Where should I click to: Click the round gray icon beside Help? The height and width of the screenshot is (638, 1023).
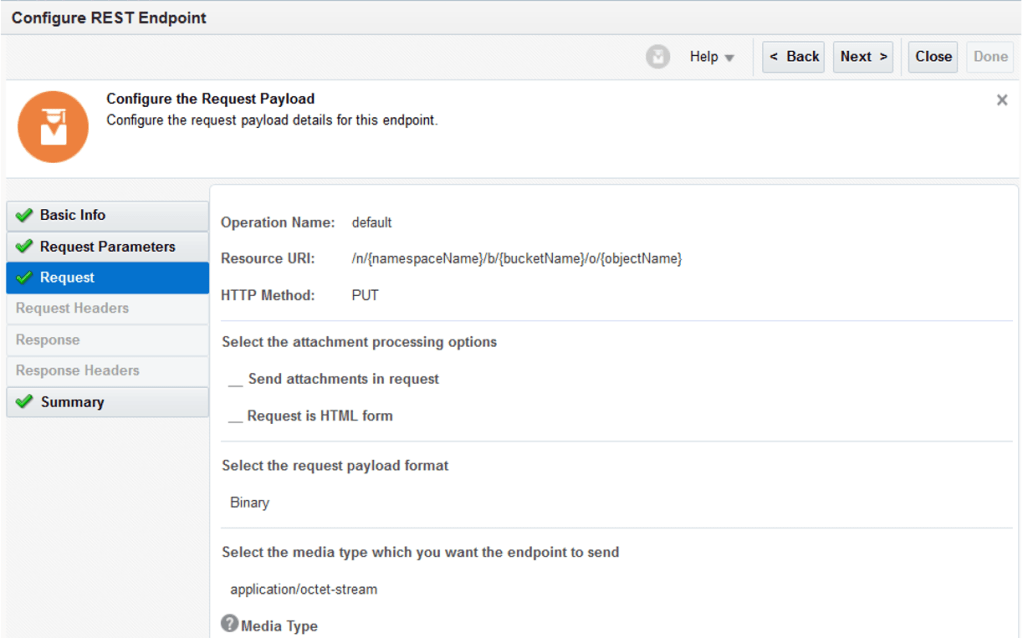[x=657, y=57]
